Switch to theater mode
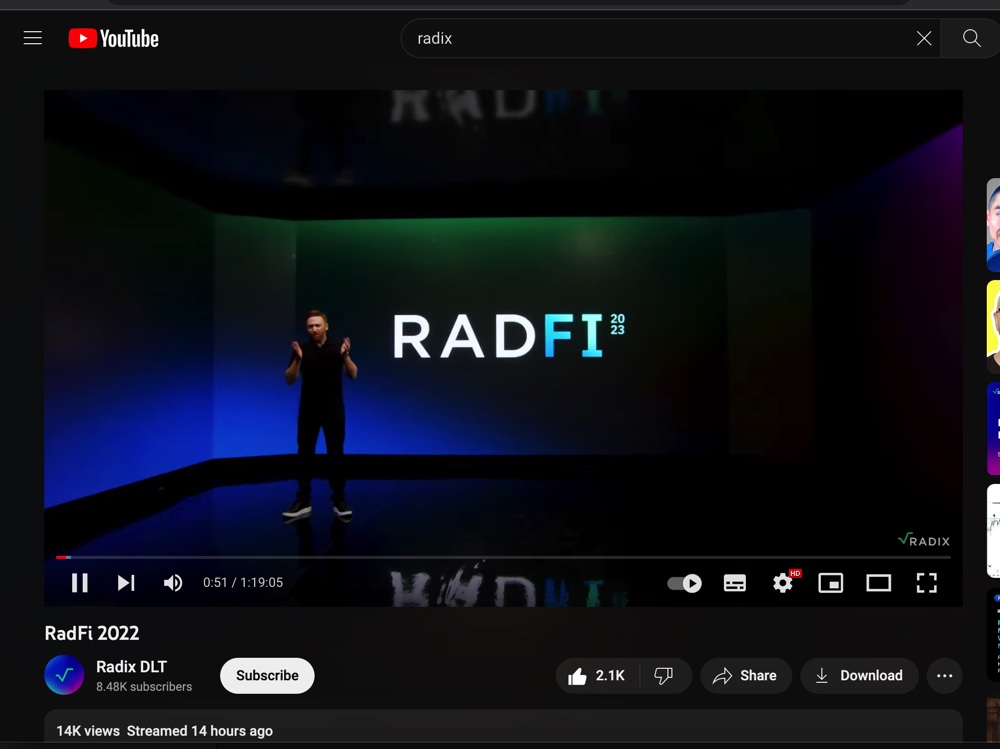This screenshot has height=749, width=1000. tap(879, 583)
